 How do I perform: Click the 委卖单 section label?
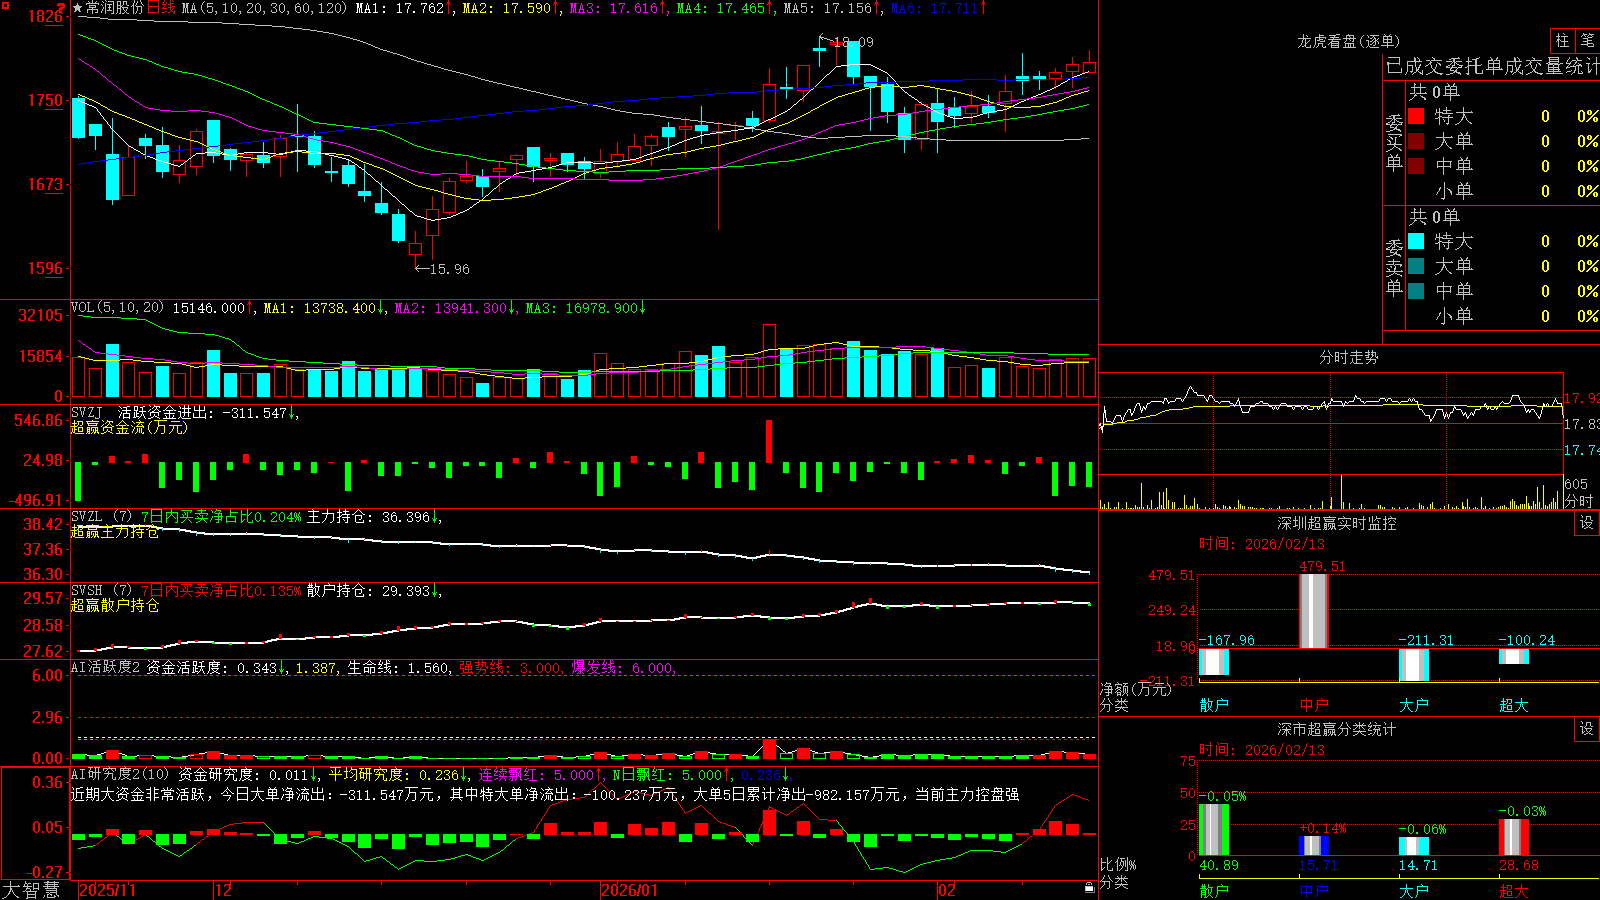(1394, 267)
